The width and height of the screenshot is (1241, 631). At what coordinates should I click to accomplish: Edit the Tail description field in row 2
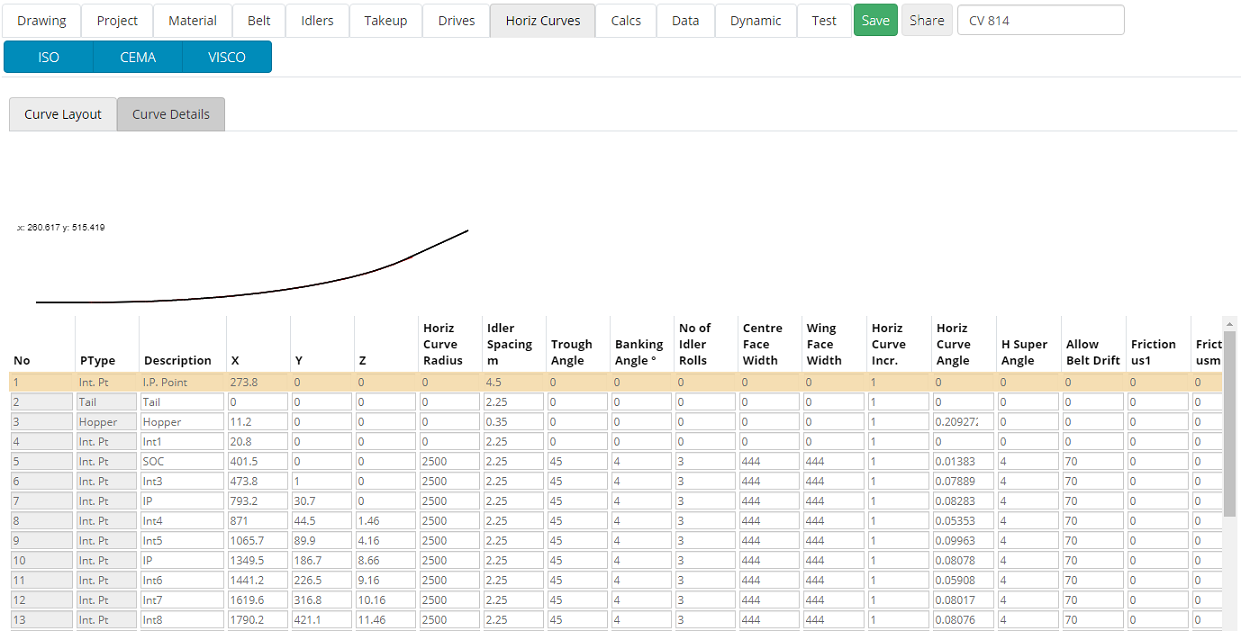point(183,402)
